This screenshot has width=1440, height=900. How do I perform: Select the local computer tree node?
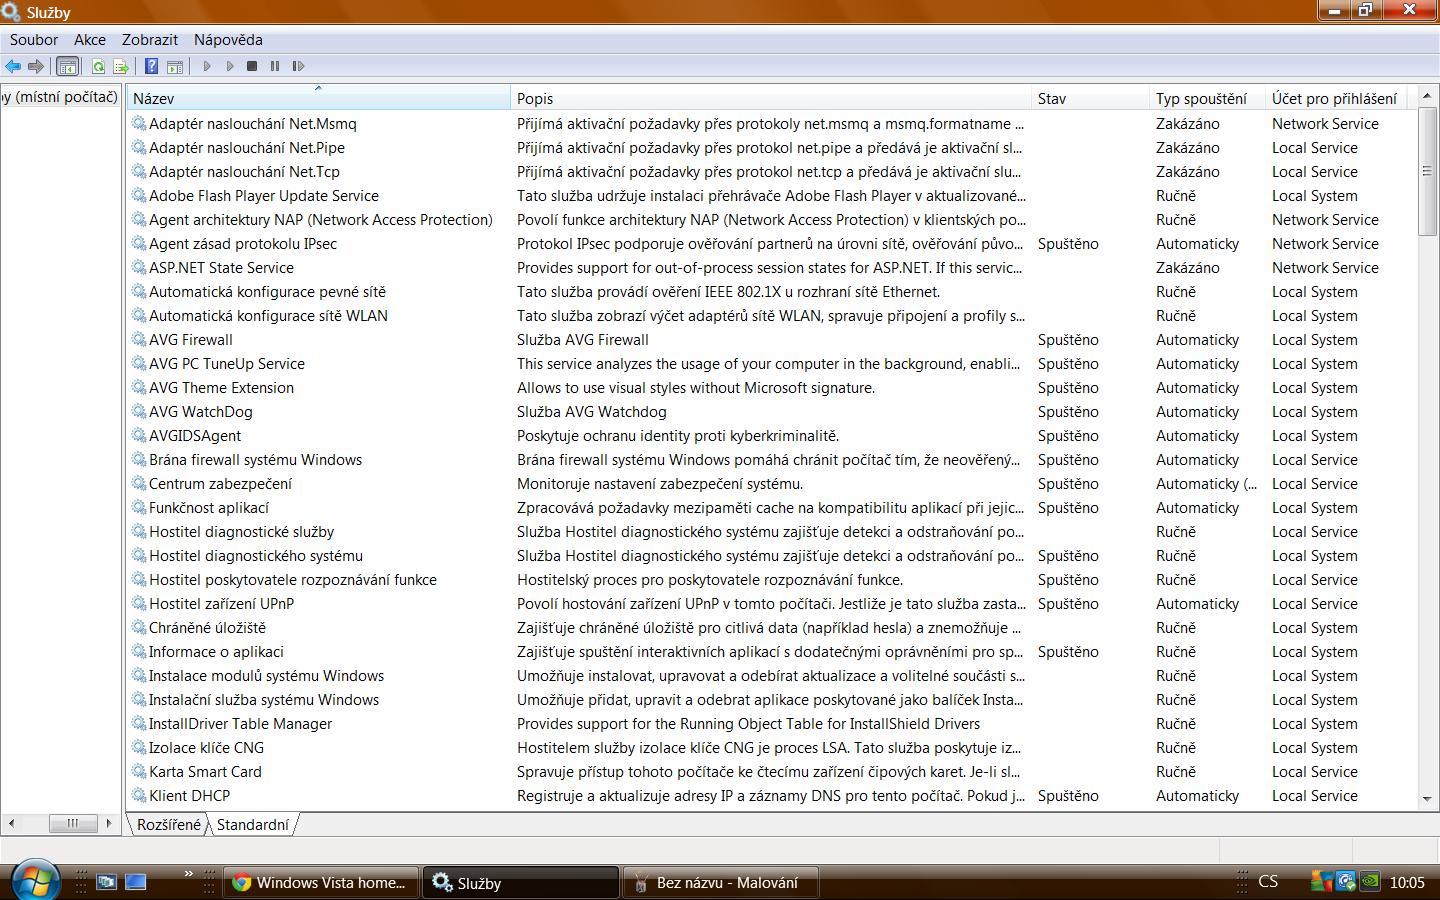60,97
